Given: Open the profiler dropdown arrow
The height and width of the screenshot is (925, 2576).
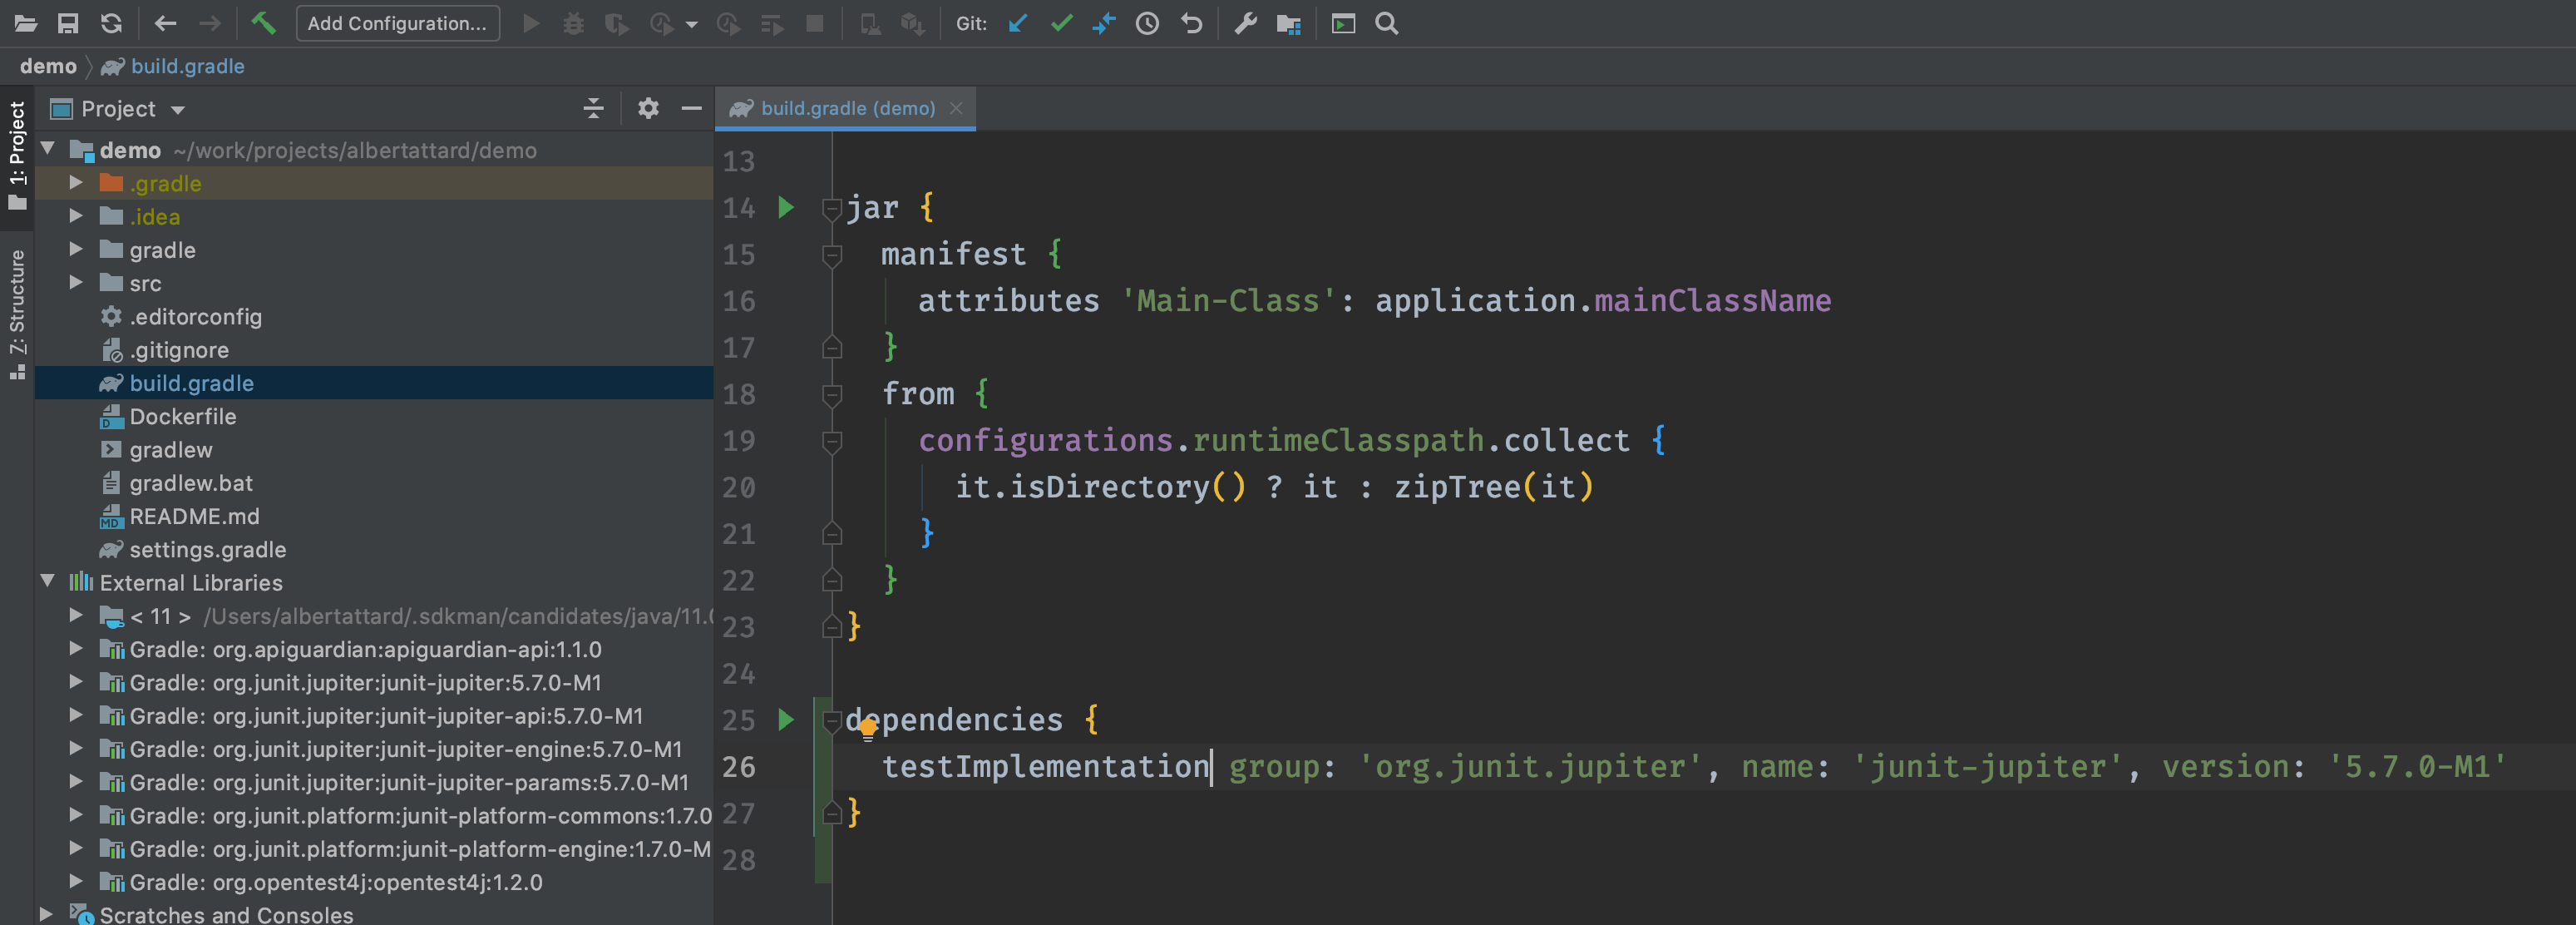Looking at the screenshot, I should coord(691,24).
